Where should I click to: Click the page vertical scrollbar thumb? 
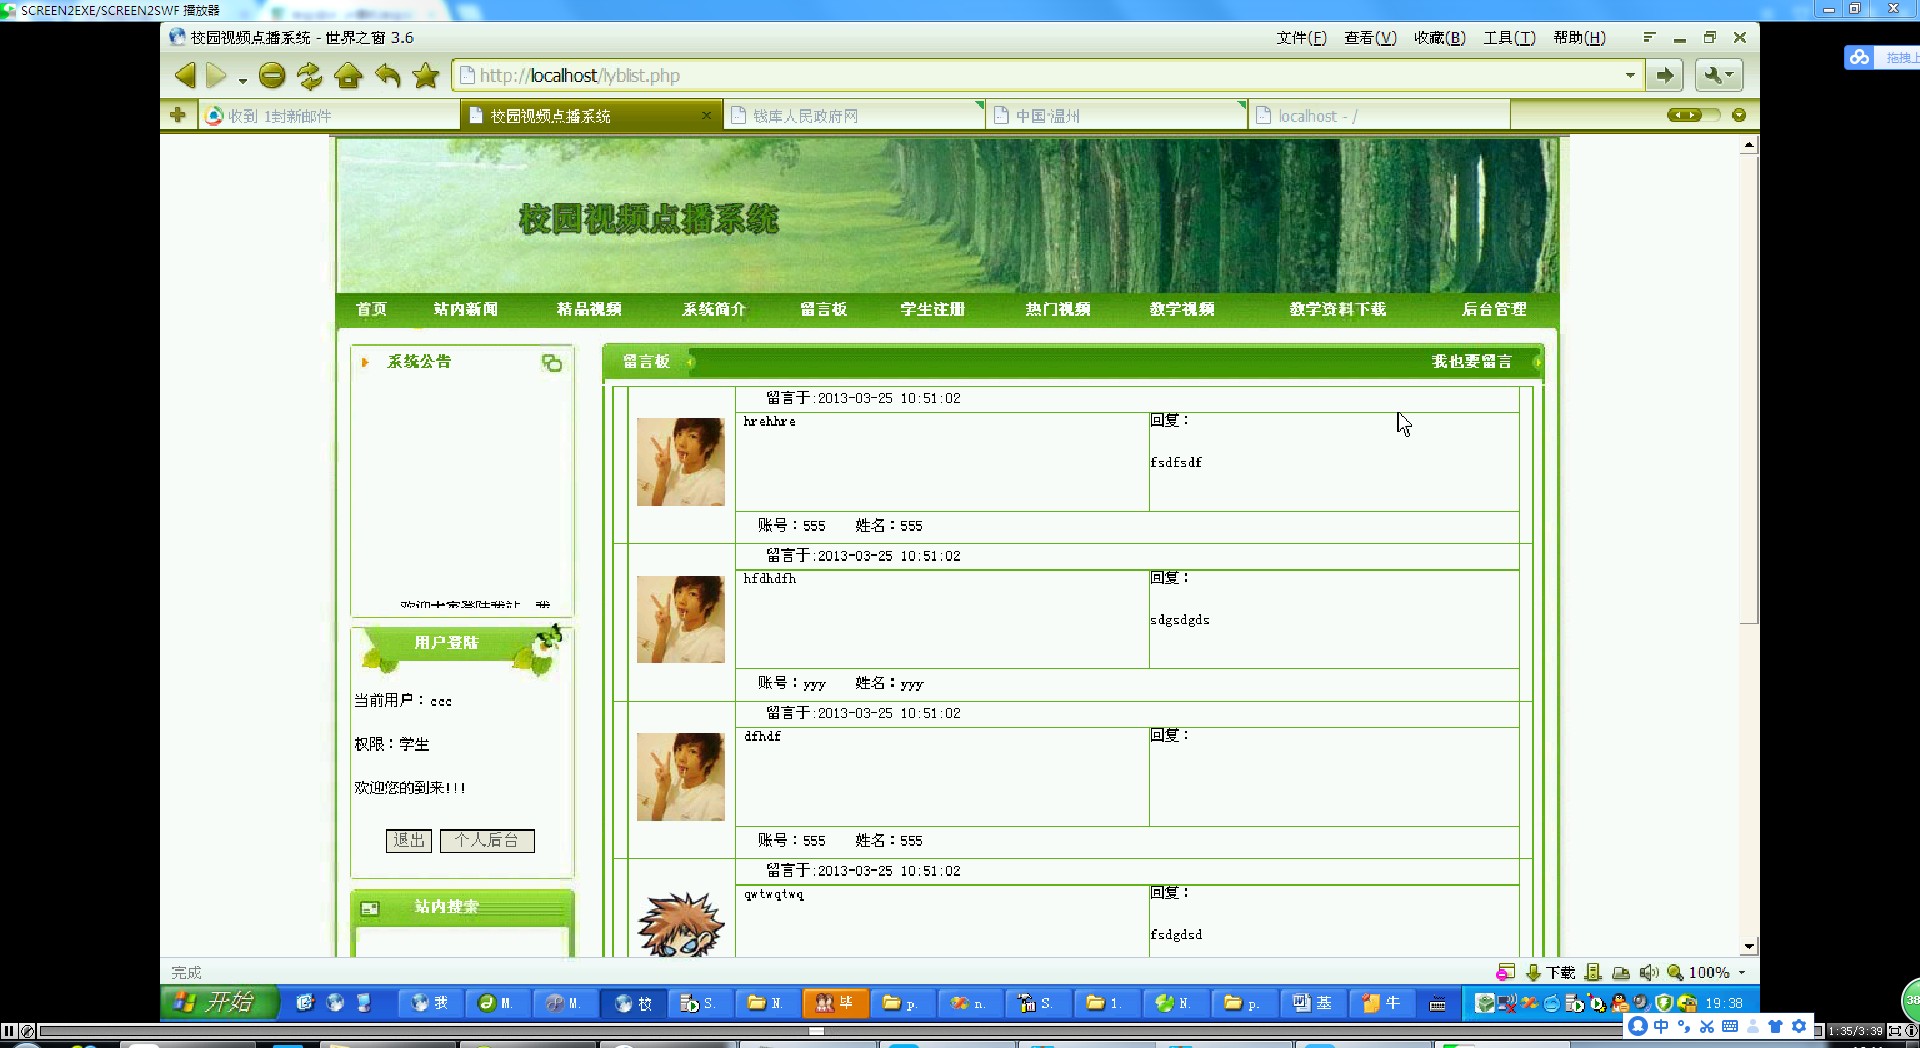[x=1748, y=388]
